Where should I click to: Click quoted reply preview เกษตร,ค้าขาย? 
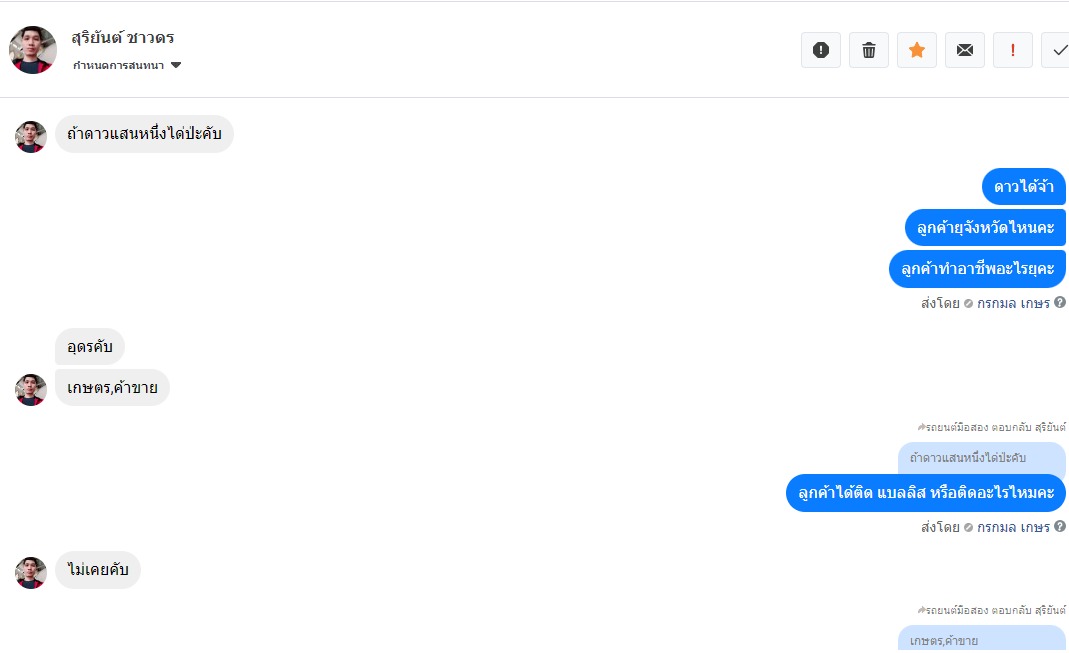pyautogui.click(x=967, y=640)
